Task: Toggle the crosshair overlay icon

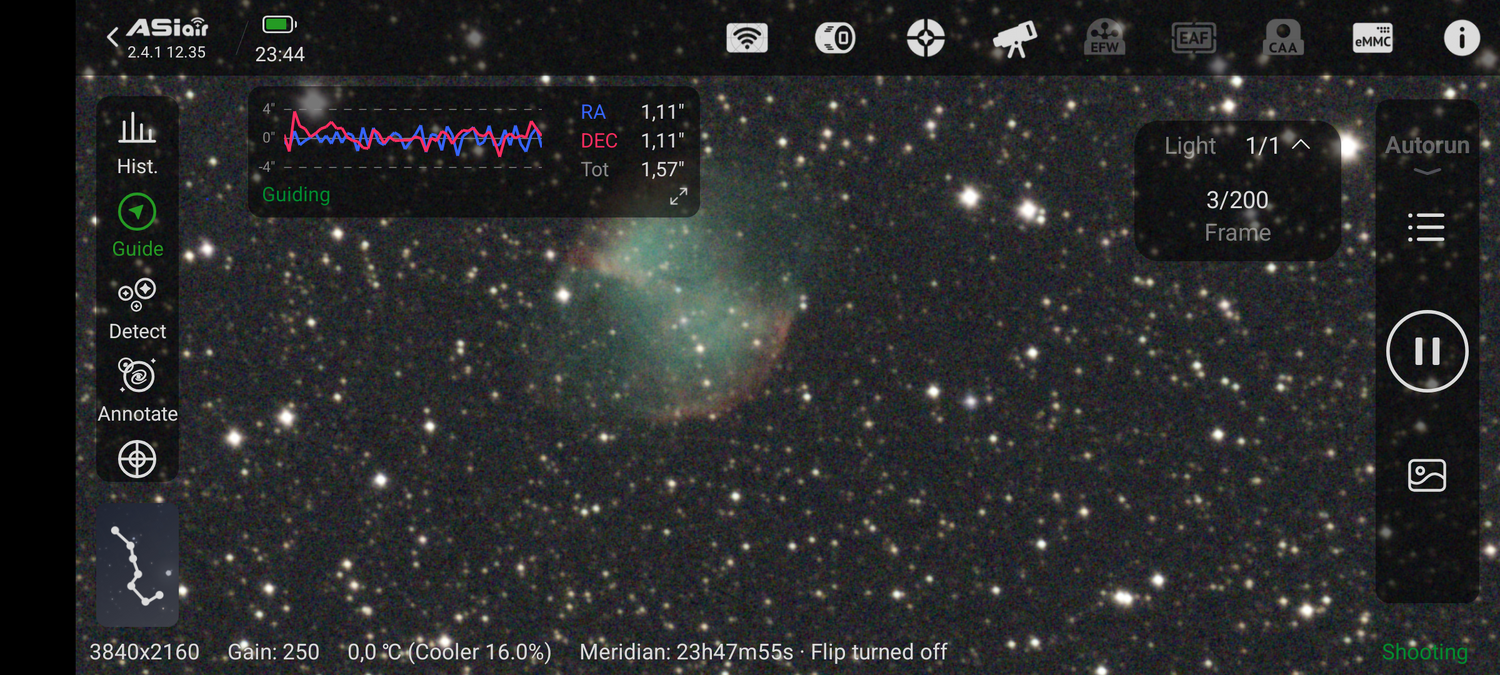Action: click(x=137, y=459)
